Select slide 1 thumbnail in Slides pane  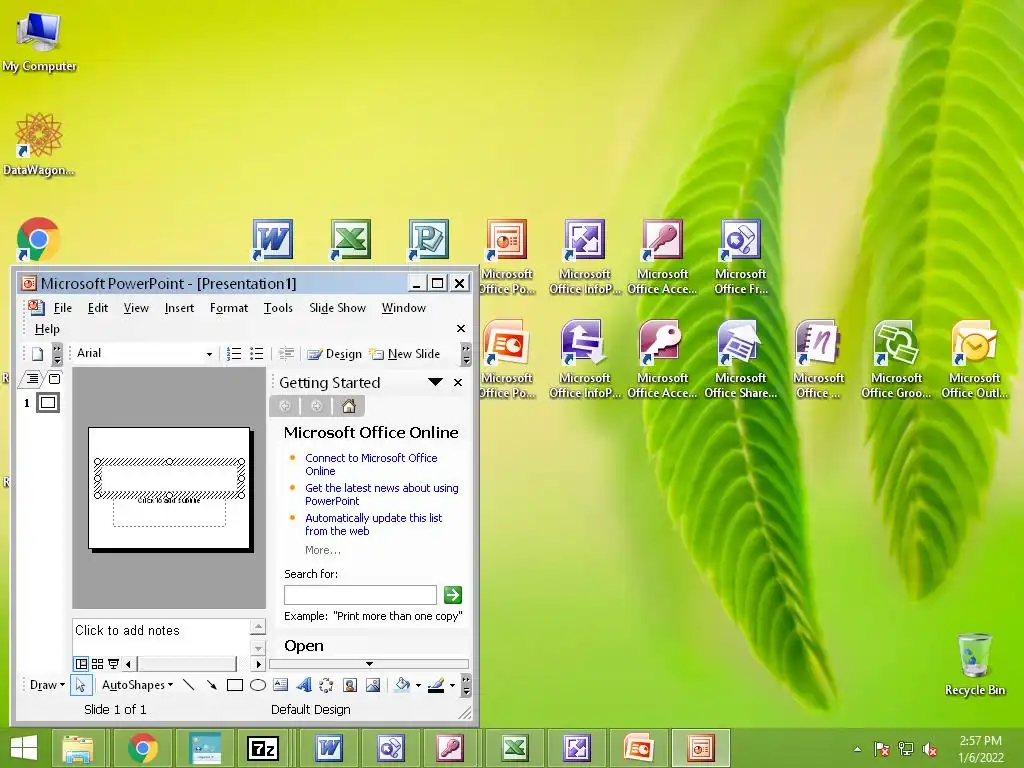click(x=48, y=402)
